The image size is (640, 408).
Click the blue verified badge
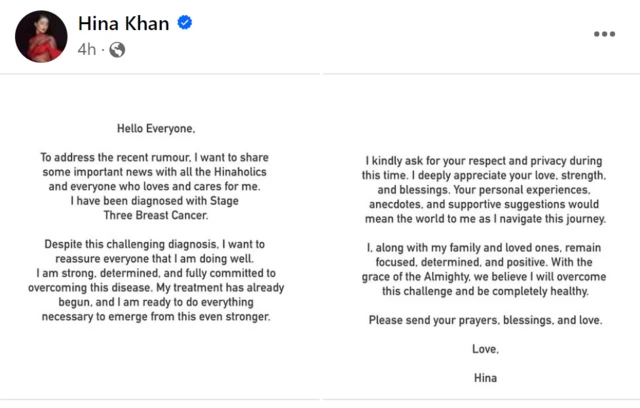pos(185,23)
